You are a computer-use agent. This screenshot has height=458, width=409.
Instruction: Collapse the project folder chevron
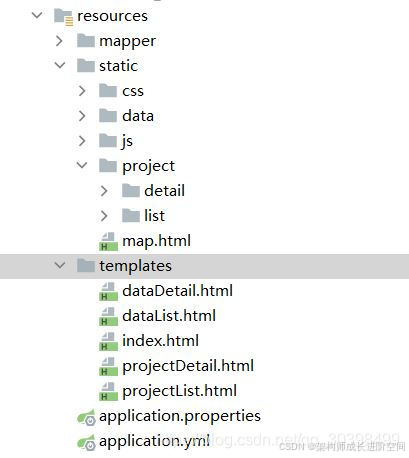[82, 165]
